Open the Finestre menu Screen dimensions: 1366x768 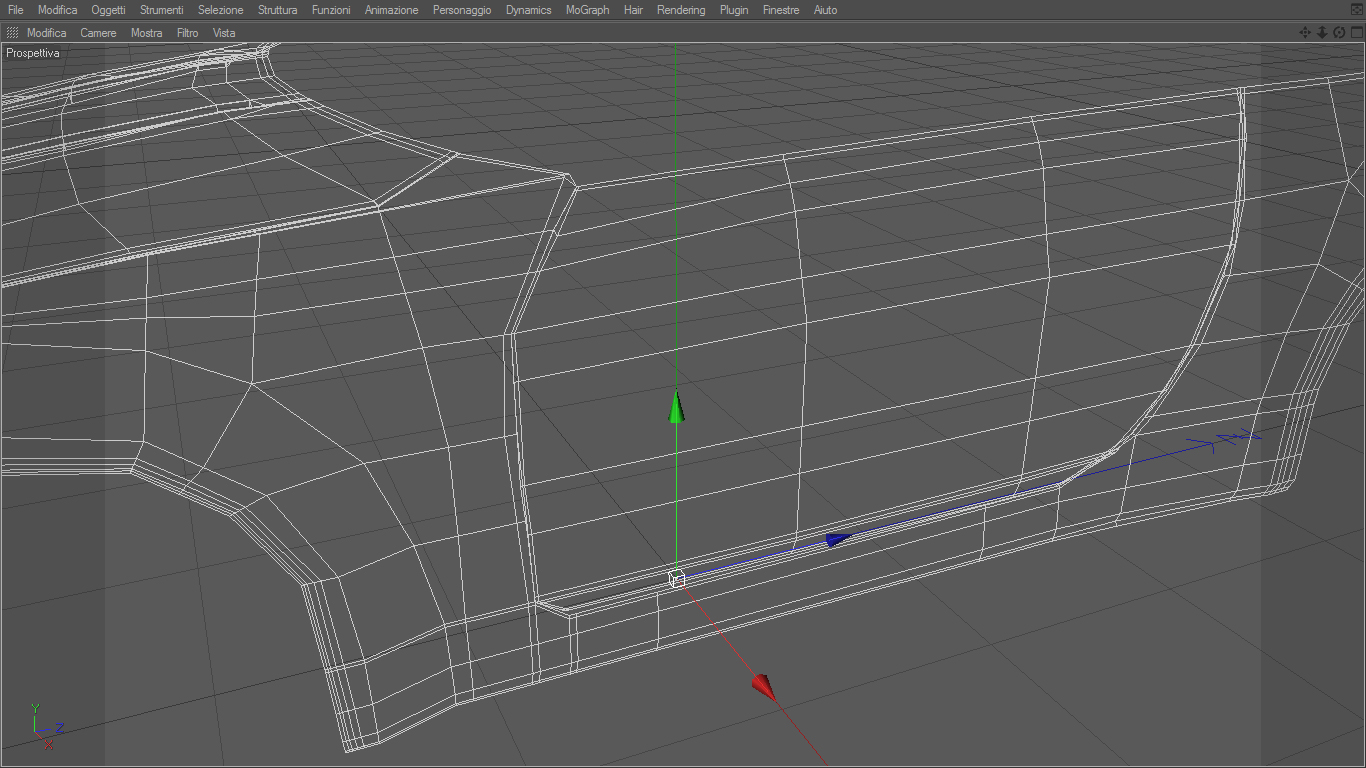tap(781, 10)
